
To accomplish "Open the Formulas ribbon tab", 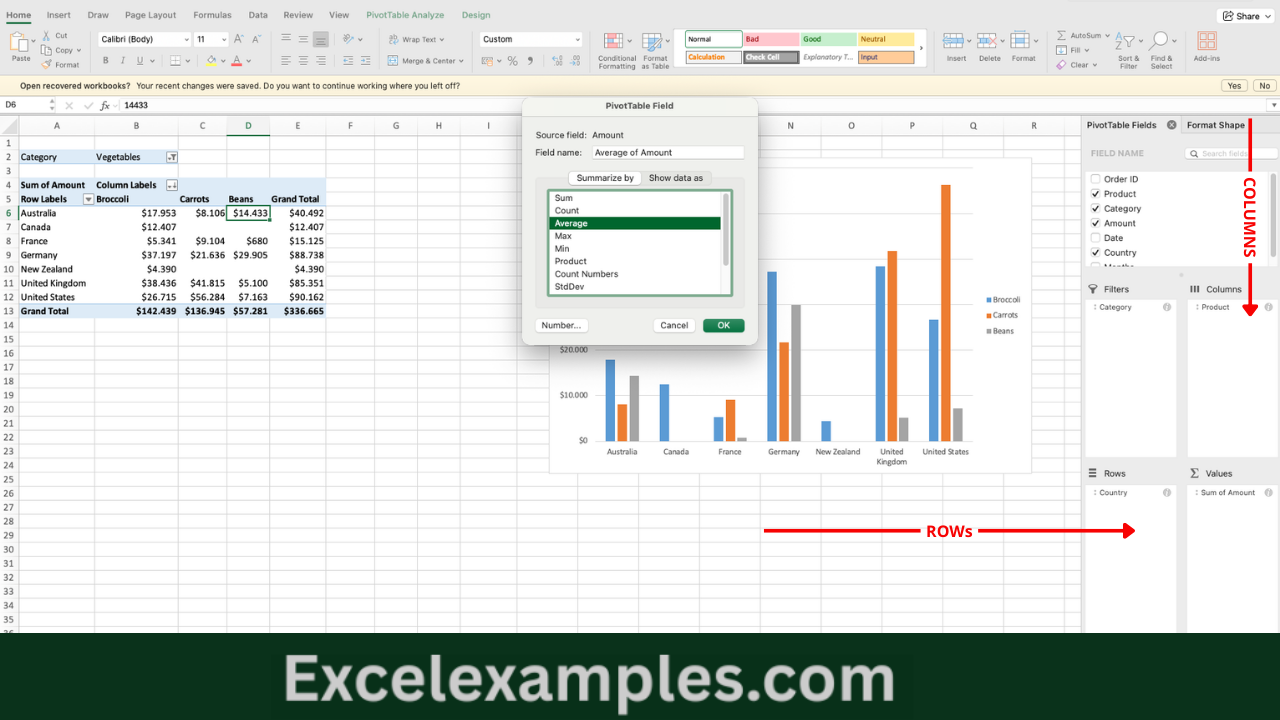I will coord(212,14).
